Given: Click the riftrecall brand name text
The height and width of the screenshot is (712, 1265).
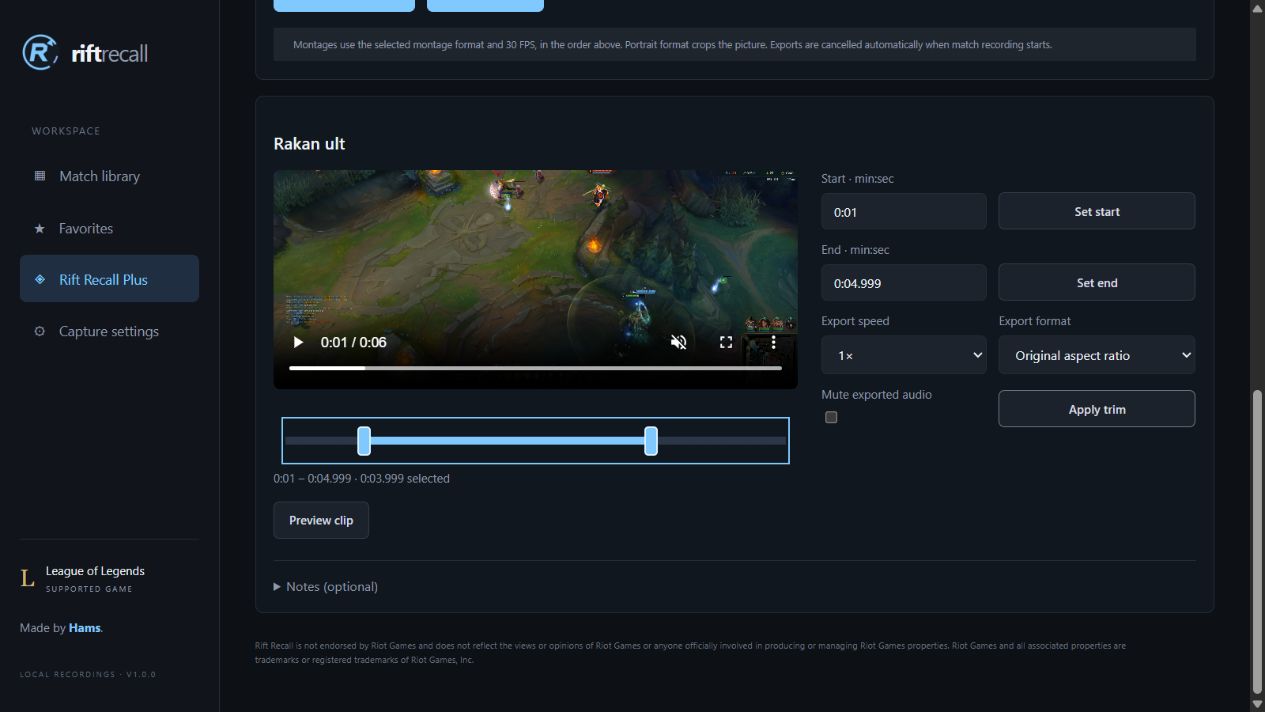Looking at the screenshot, I should (x=110, y=53).
